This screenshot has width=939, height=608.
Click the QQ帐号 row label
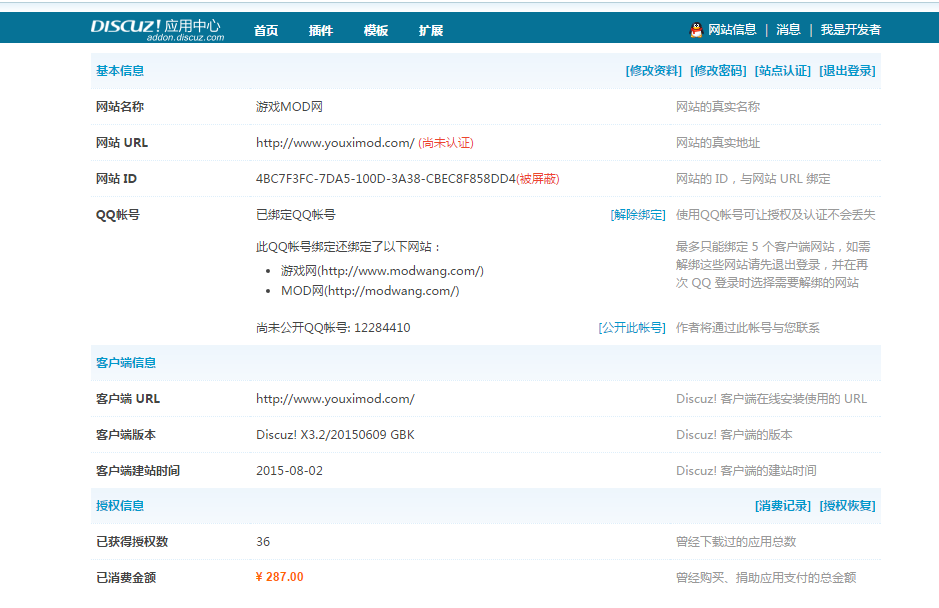click(117, 215)
